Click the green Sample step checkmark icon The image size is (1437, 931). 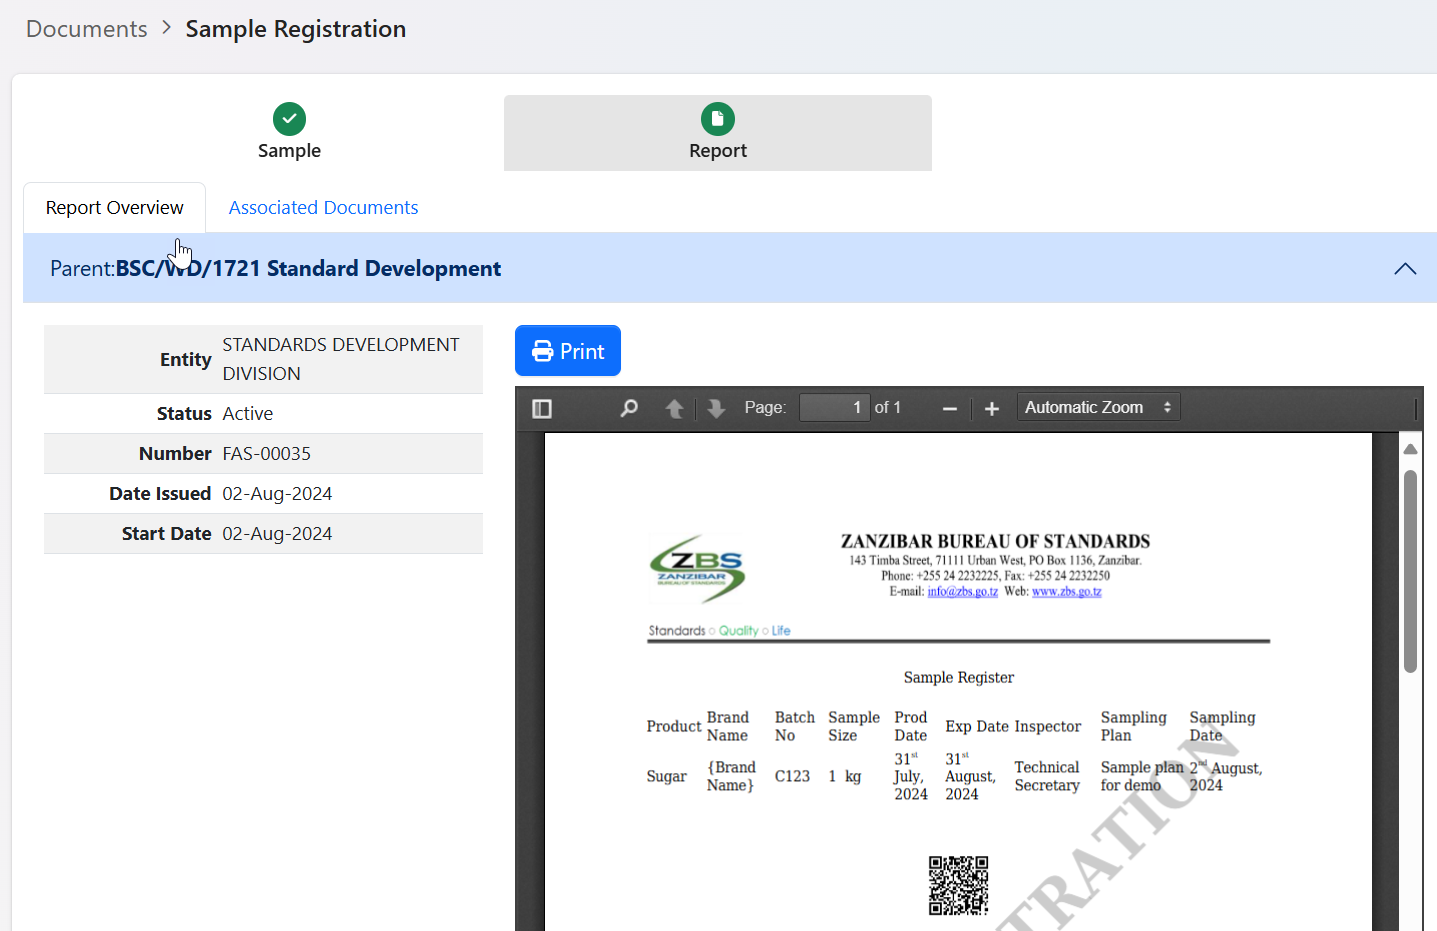pos(289,119)
